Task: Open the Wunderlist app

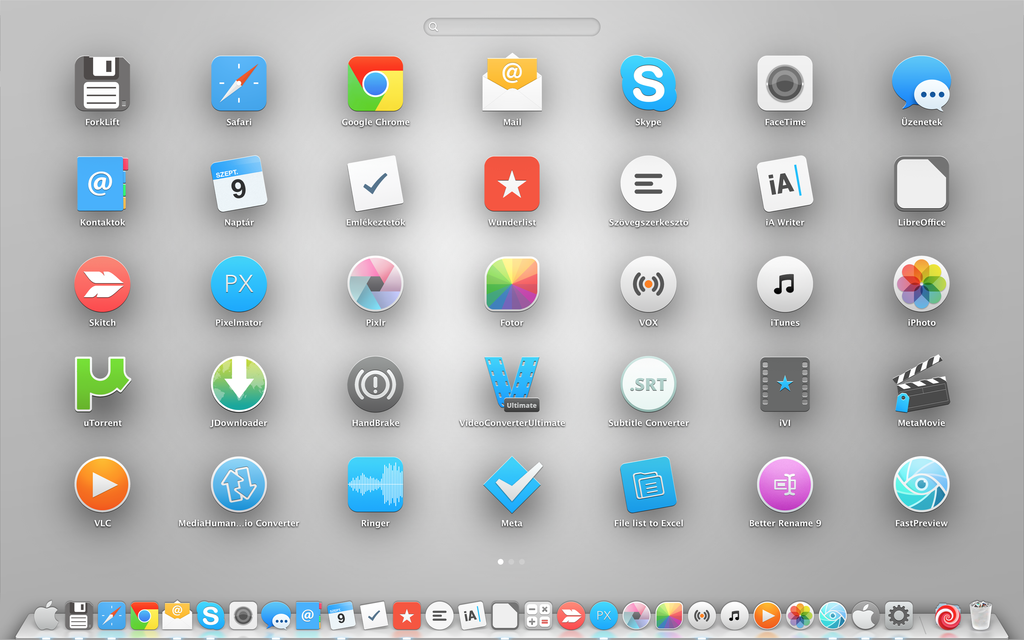Action: point(511,185)
